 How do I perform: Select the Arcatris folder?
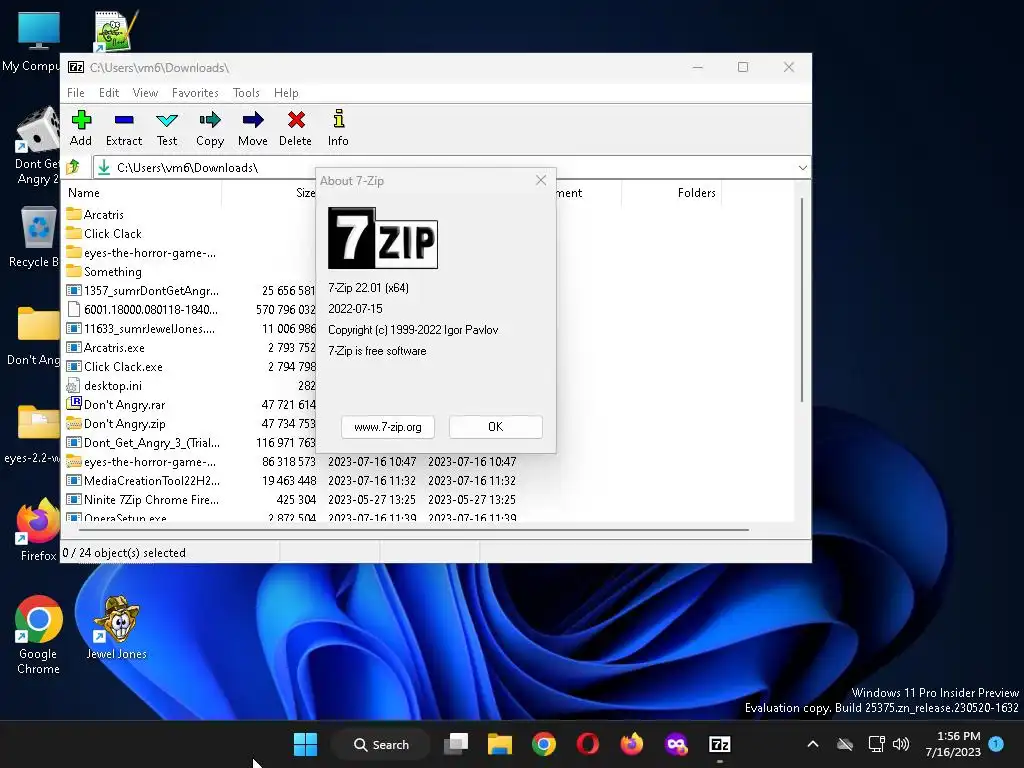click(x=103, y=214)
